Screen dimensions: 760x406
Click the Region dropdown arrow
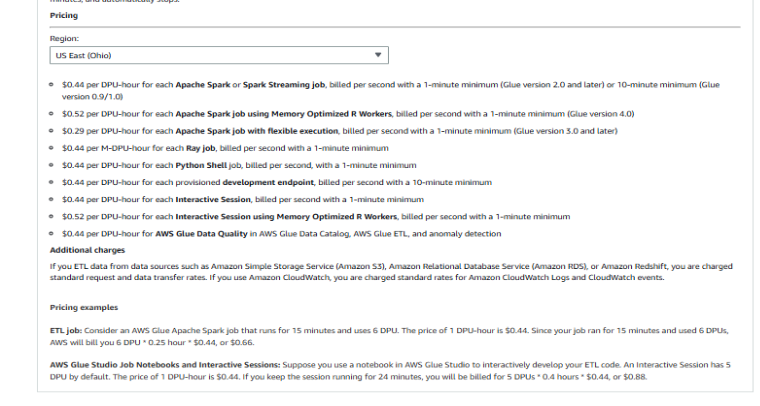tap(378, 55)
